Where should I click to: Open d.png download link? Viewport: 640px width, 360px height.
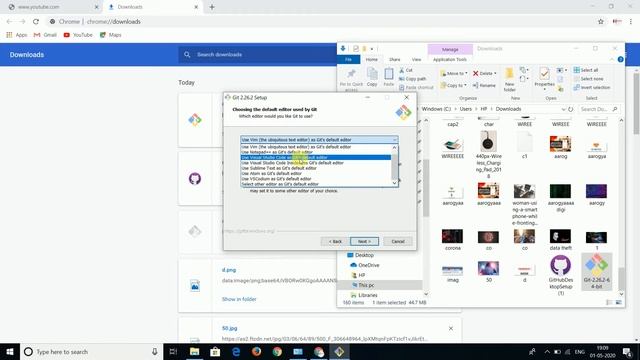pos(229,270)
